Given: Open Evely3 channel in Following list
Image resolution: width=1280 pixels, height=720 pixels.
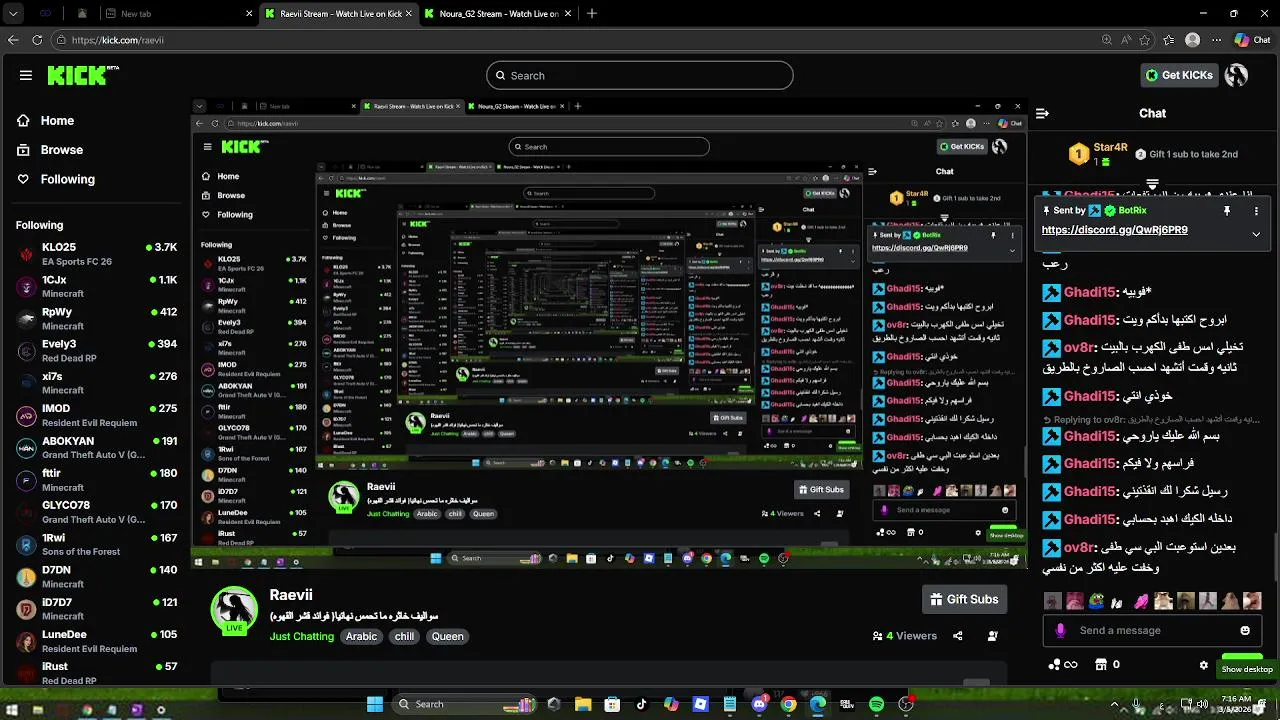Looking at the screenshot, I should (x=97, y=351).
